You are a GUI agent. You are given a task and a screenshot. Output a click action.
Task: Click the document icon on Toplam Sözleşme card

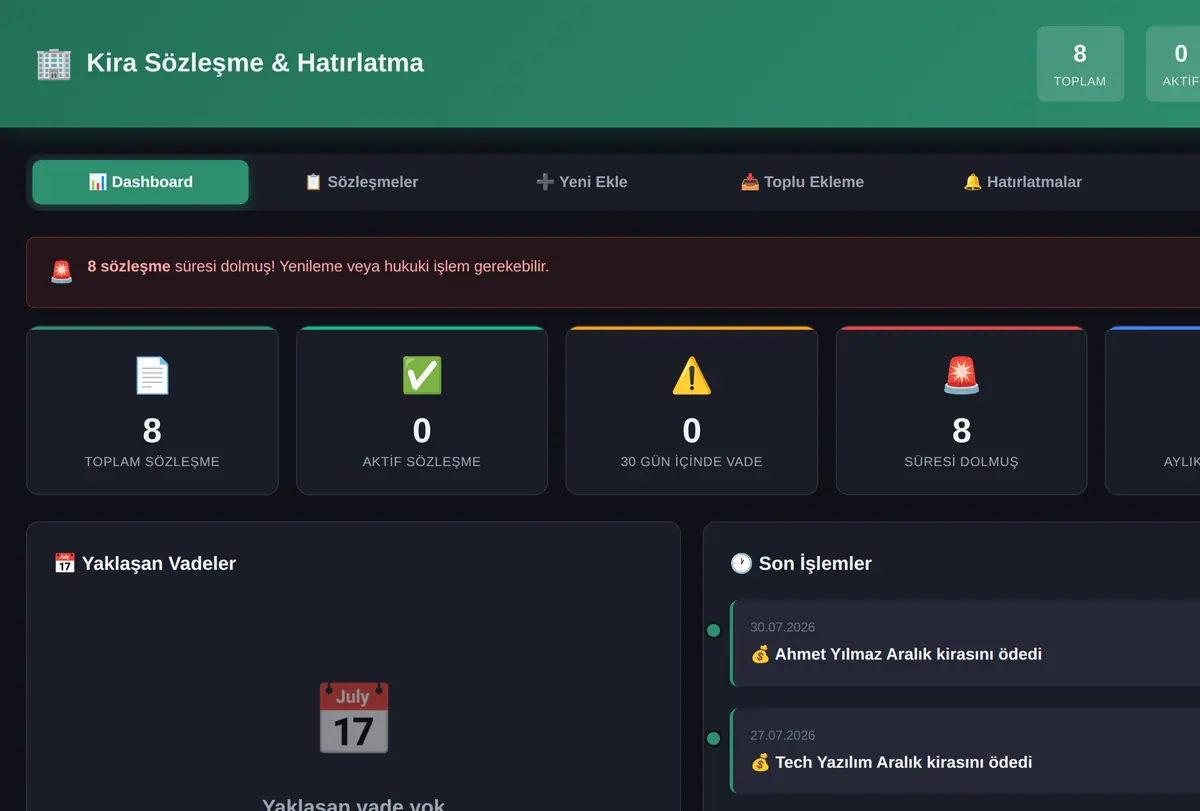point(152,376)
